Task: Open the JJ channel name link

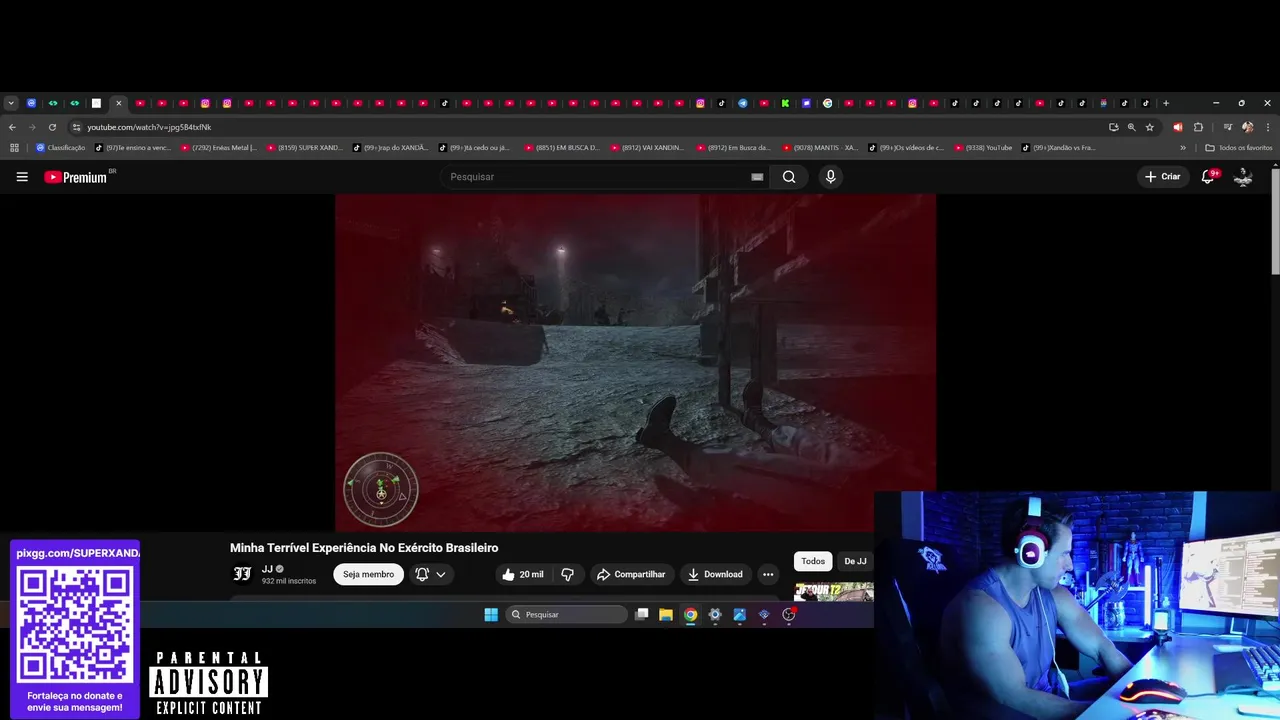Action: (x=267, y=569)
